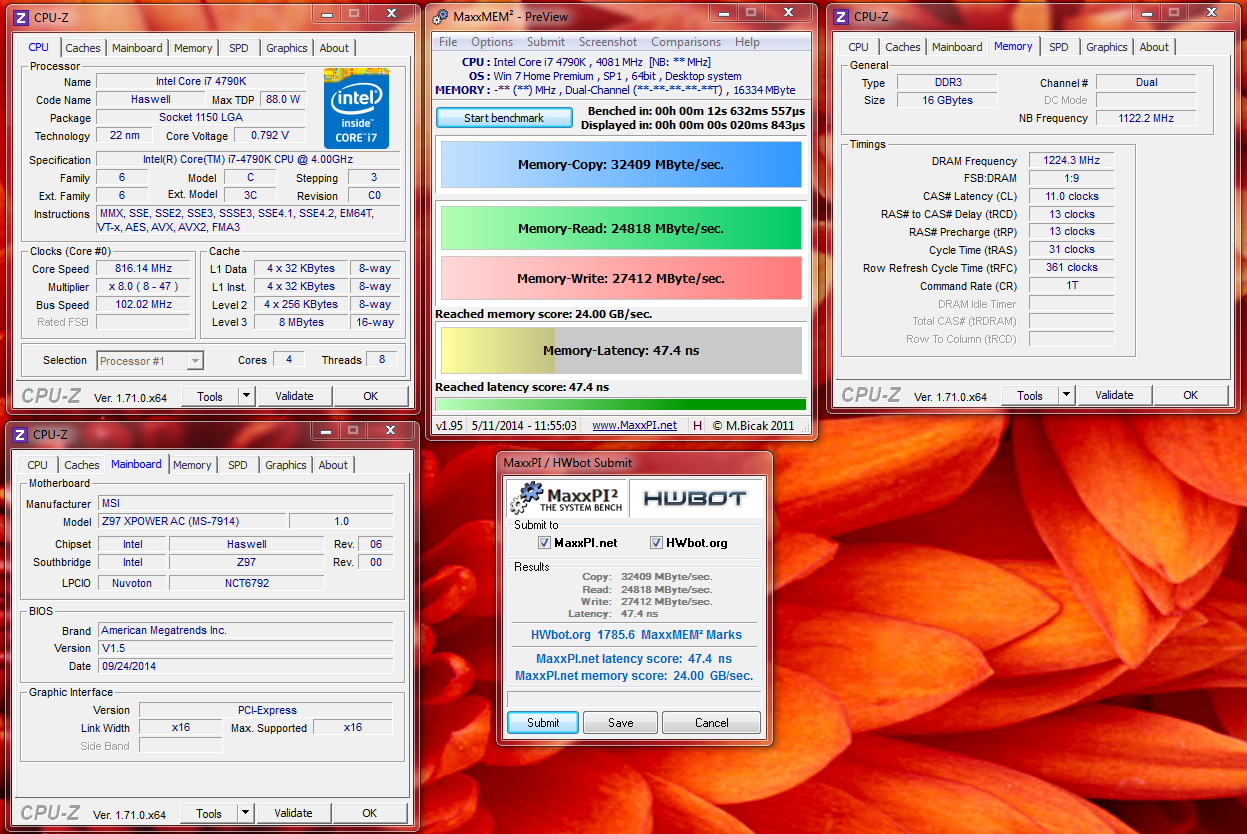Open the www.MaxxPI.net link
1247x834 pixels.
634,425
